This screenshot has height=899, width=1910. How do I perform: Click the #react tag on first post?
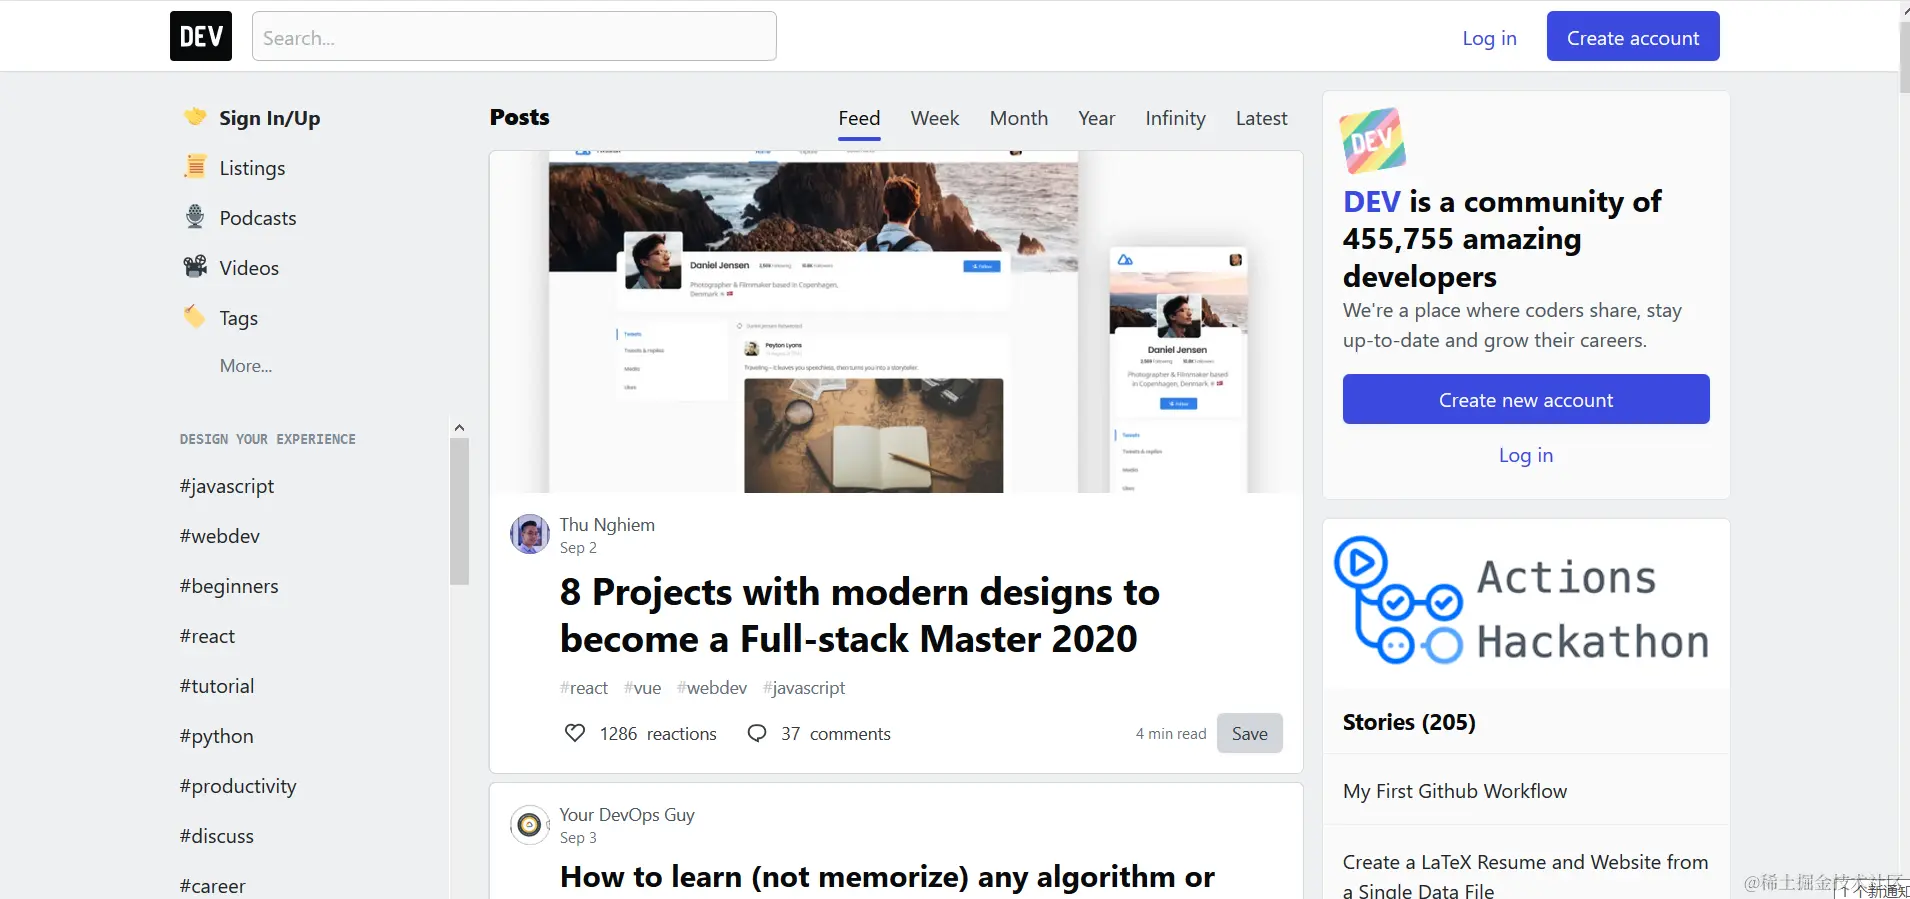point(584,687)
